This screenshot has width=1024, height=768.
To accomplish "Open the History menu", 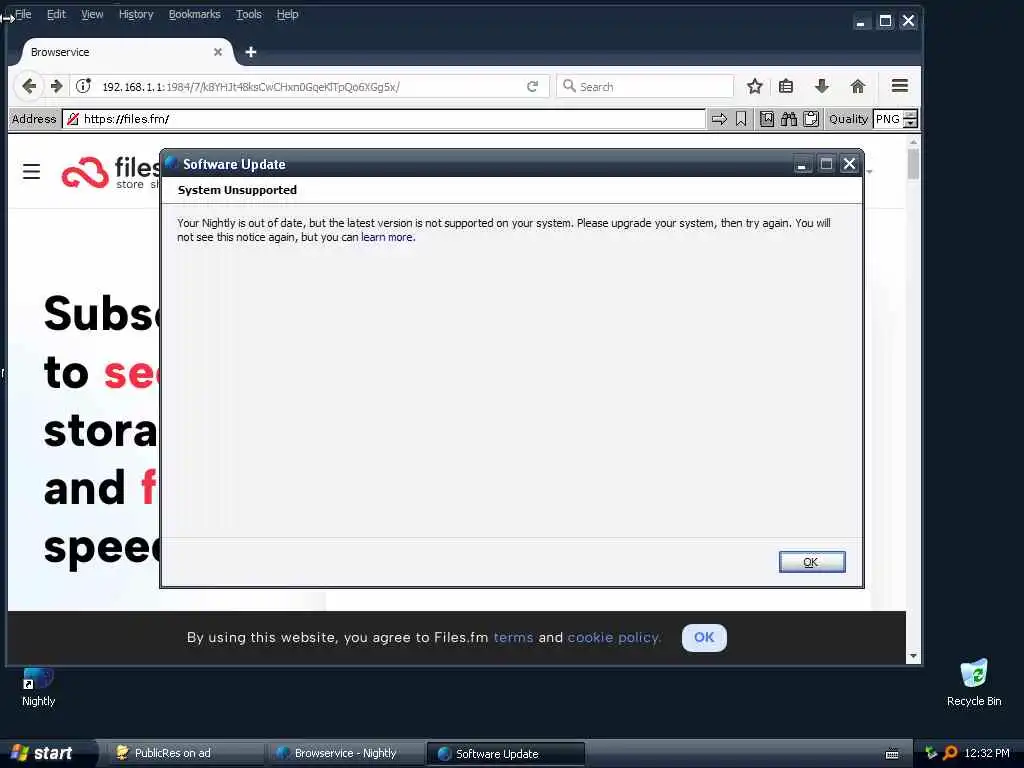I will click(x=136, y=14).
